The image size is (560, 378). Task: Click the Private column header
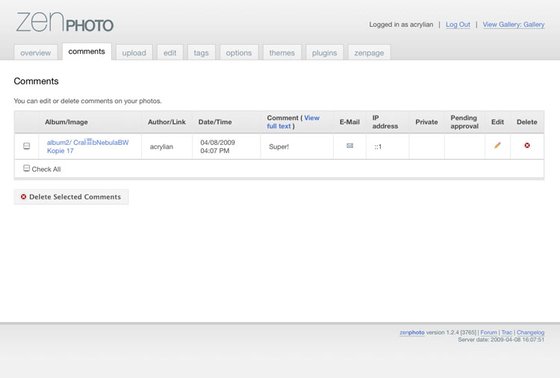(426, 122)
